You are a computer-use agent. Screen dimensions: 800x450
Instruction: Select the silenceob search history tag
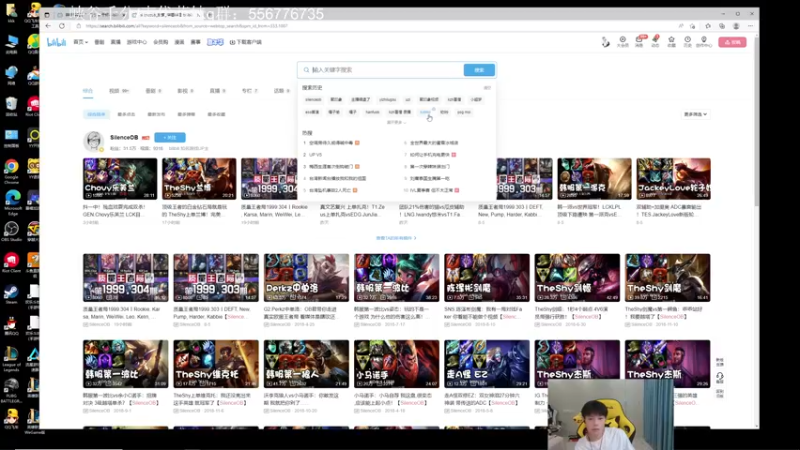coord(313,99)
